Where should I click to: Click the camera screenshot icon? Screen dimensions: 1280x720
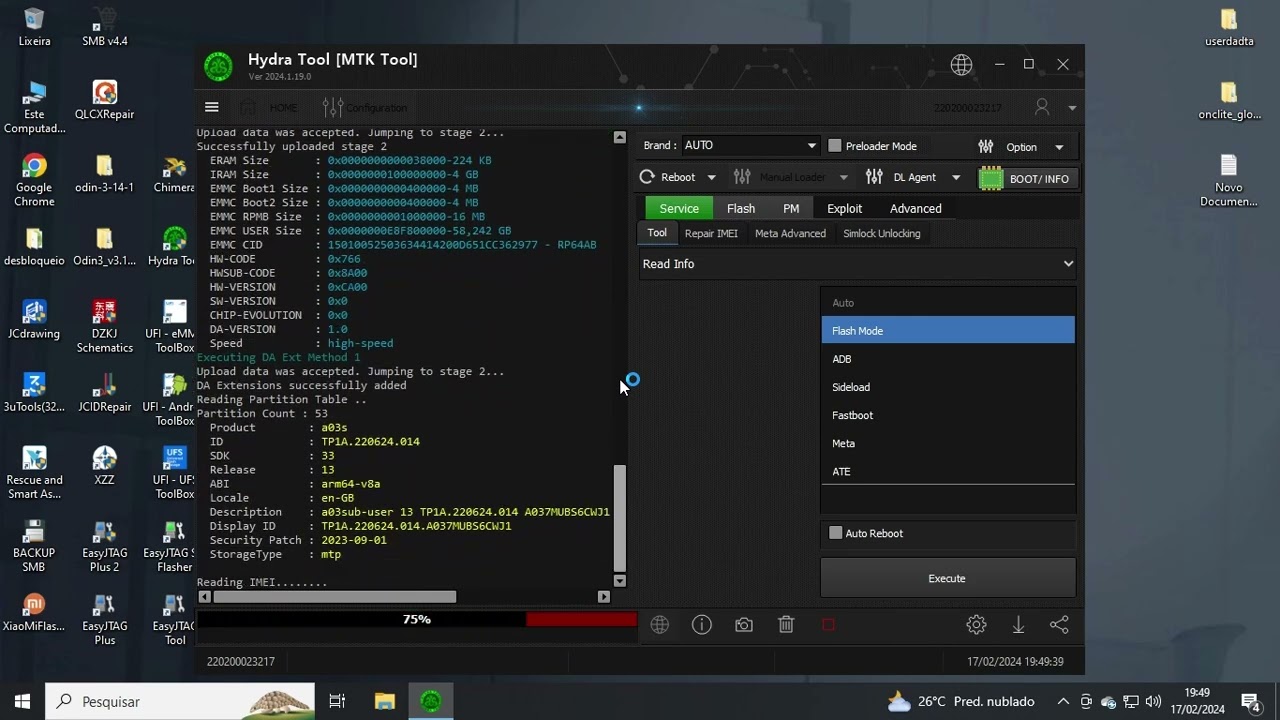tap(744, 625)
